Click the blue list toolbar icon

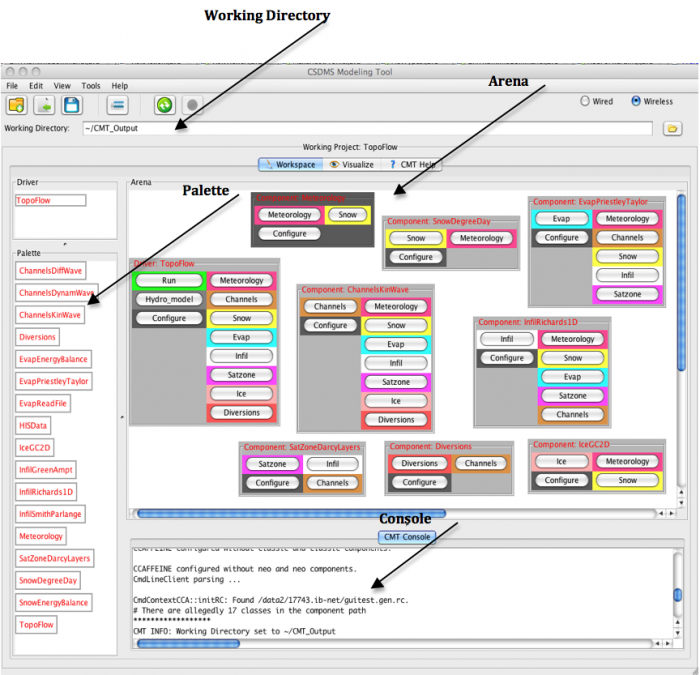point(117,105)
